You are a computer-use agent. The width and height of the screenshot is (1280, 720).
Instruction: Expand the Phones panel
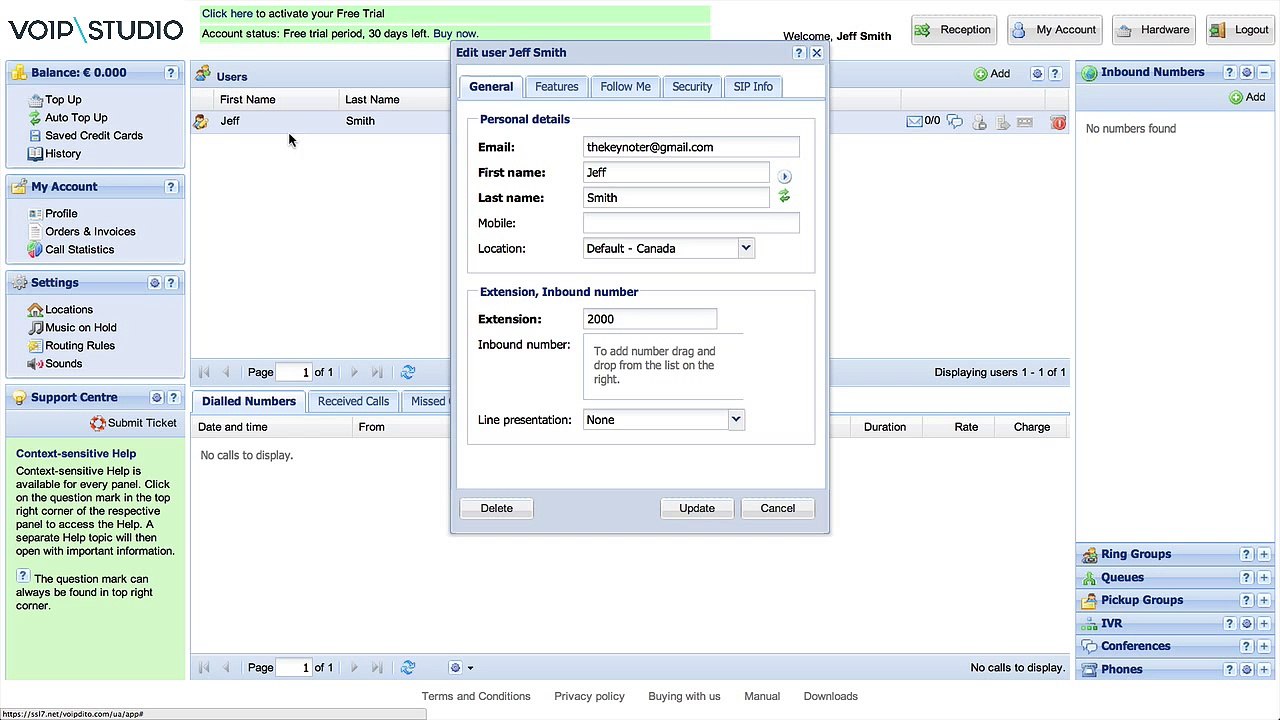(x=1264, y=669)
